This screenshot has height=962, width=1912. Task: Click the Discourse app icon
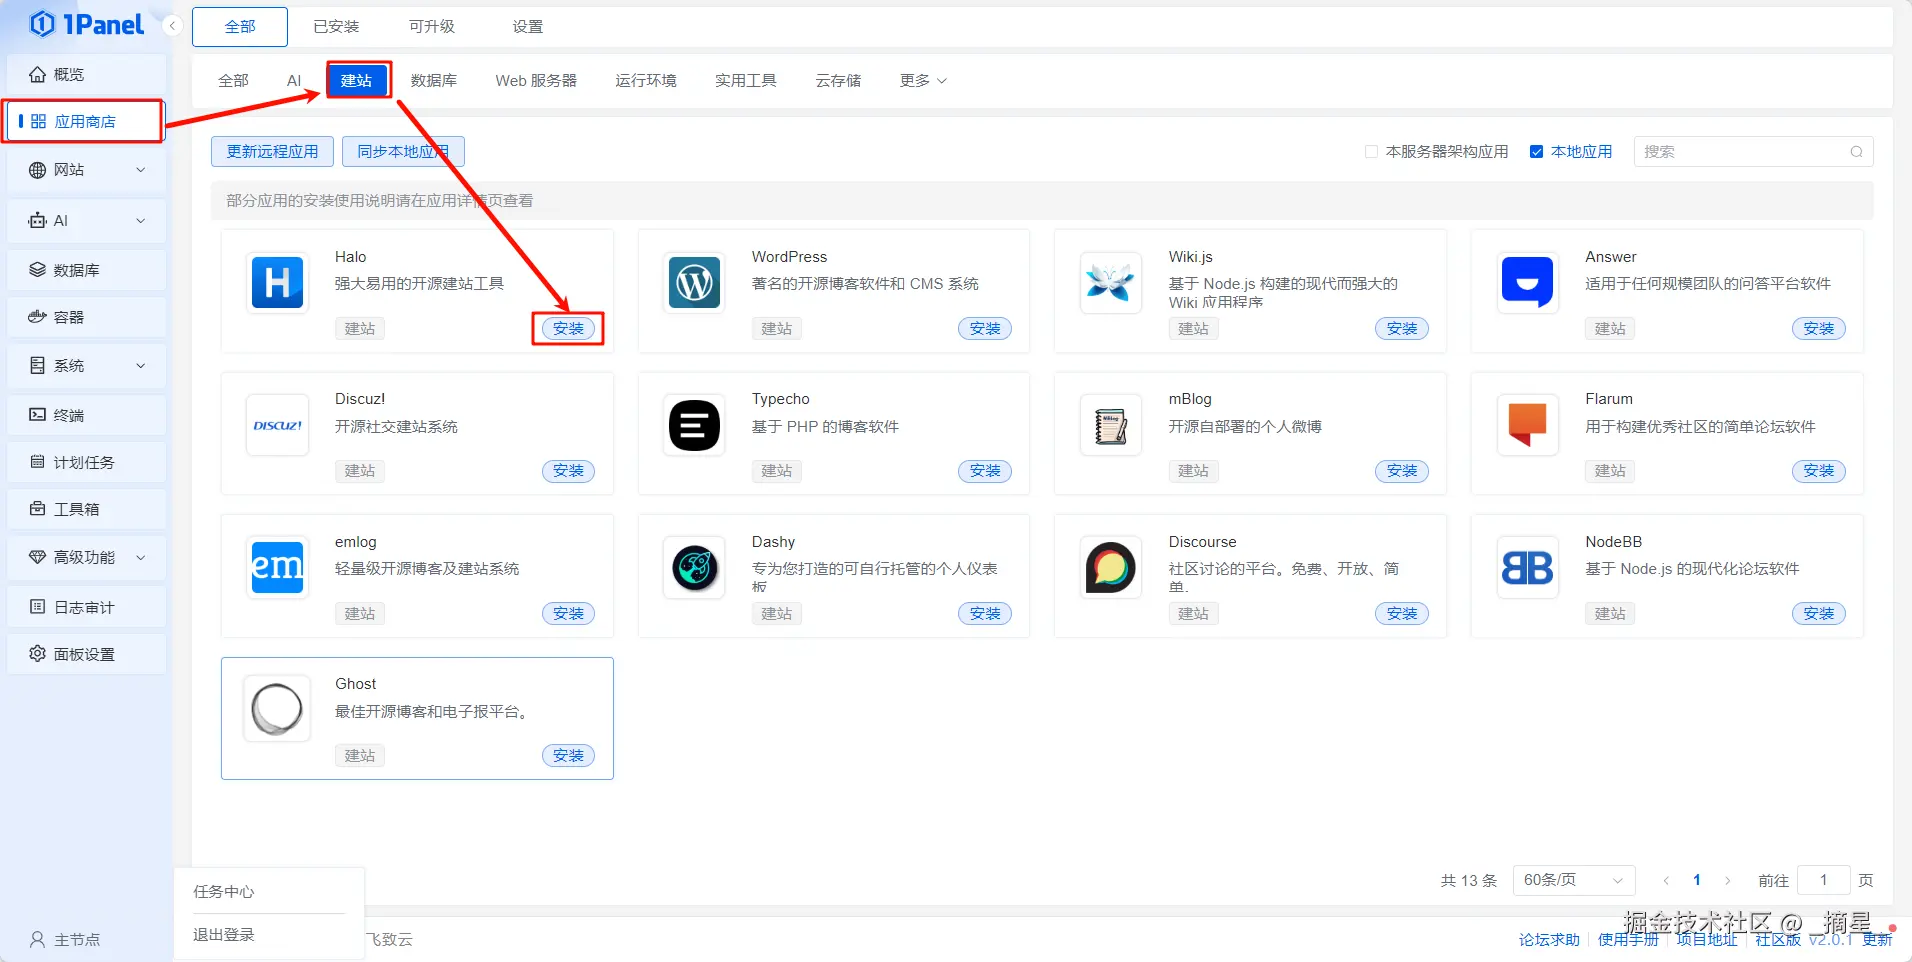(1110, 568)
